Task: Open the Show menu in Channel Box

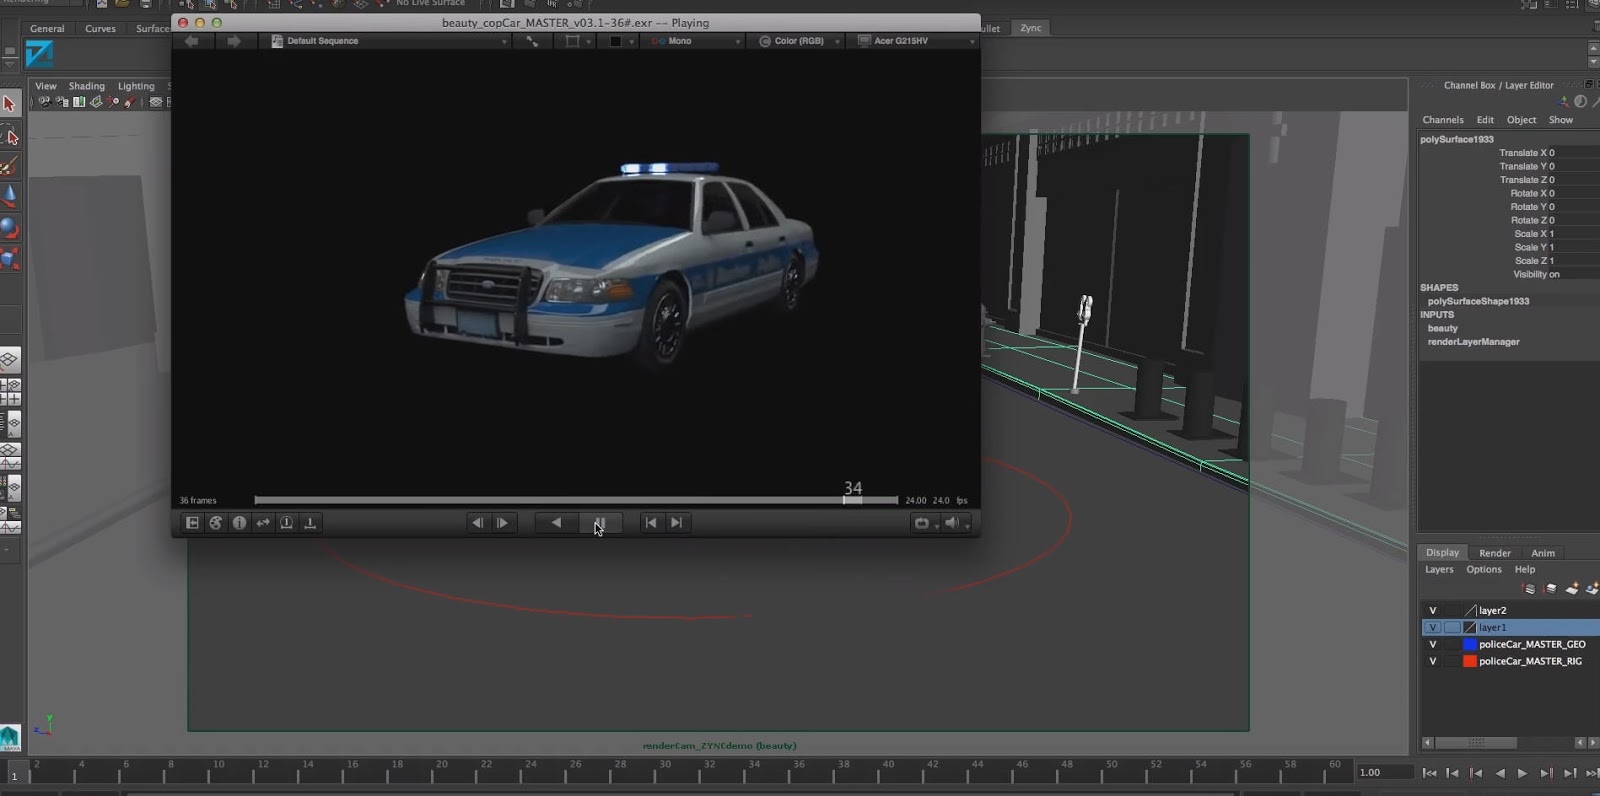Action: [1561, 120]
